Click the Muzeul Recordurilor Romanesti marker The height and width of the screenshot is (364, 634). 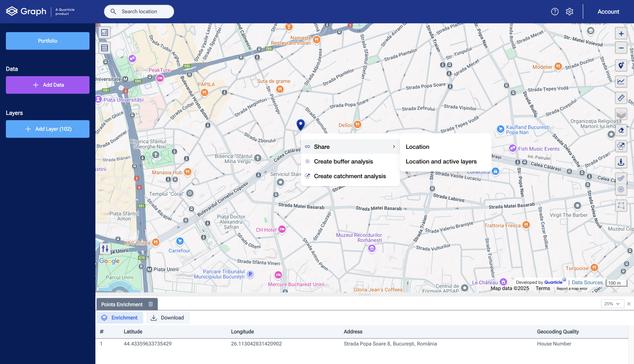[372, 248]
